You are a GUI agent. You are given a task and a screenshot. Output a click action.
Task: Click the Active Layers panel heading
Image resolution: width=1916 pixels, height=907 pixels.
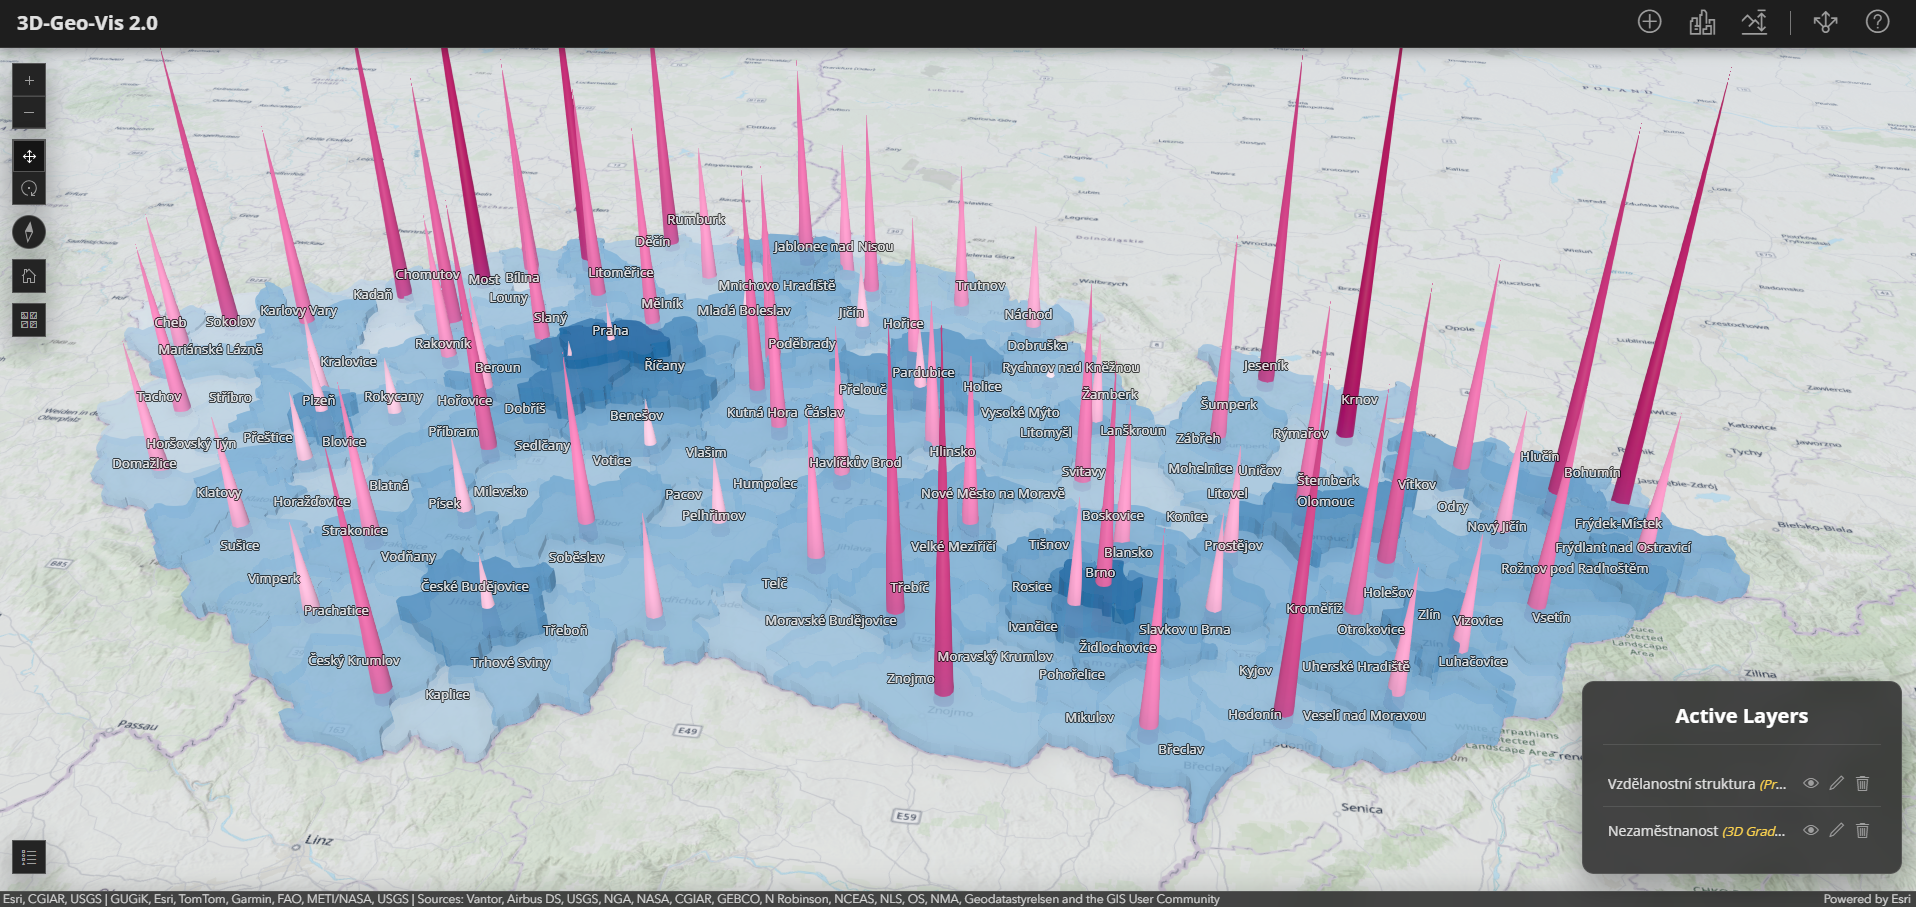(x=1741, y=716)
